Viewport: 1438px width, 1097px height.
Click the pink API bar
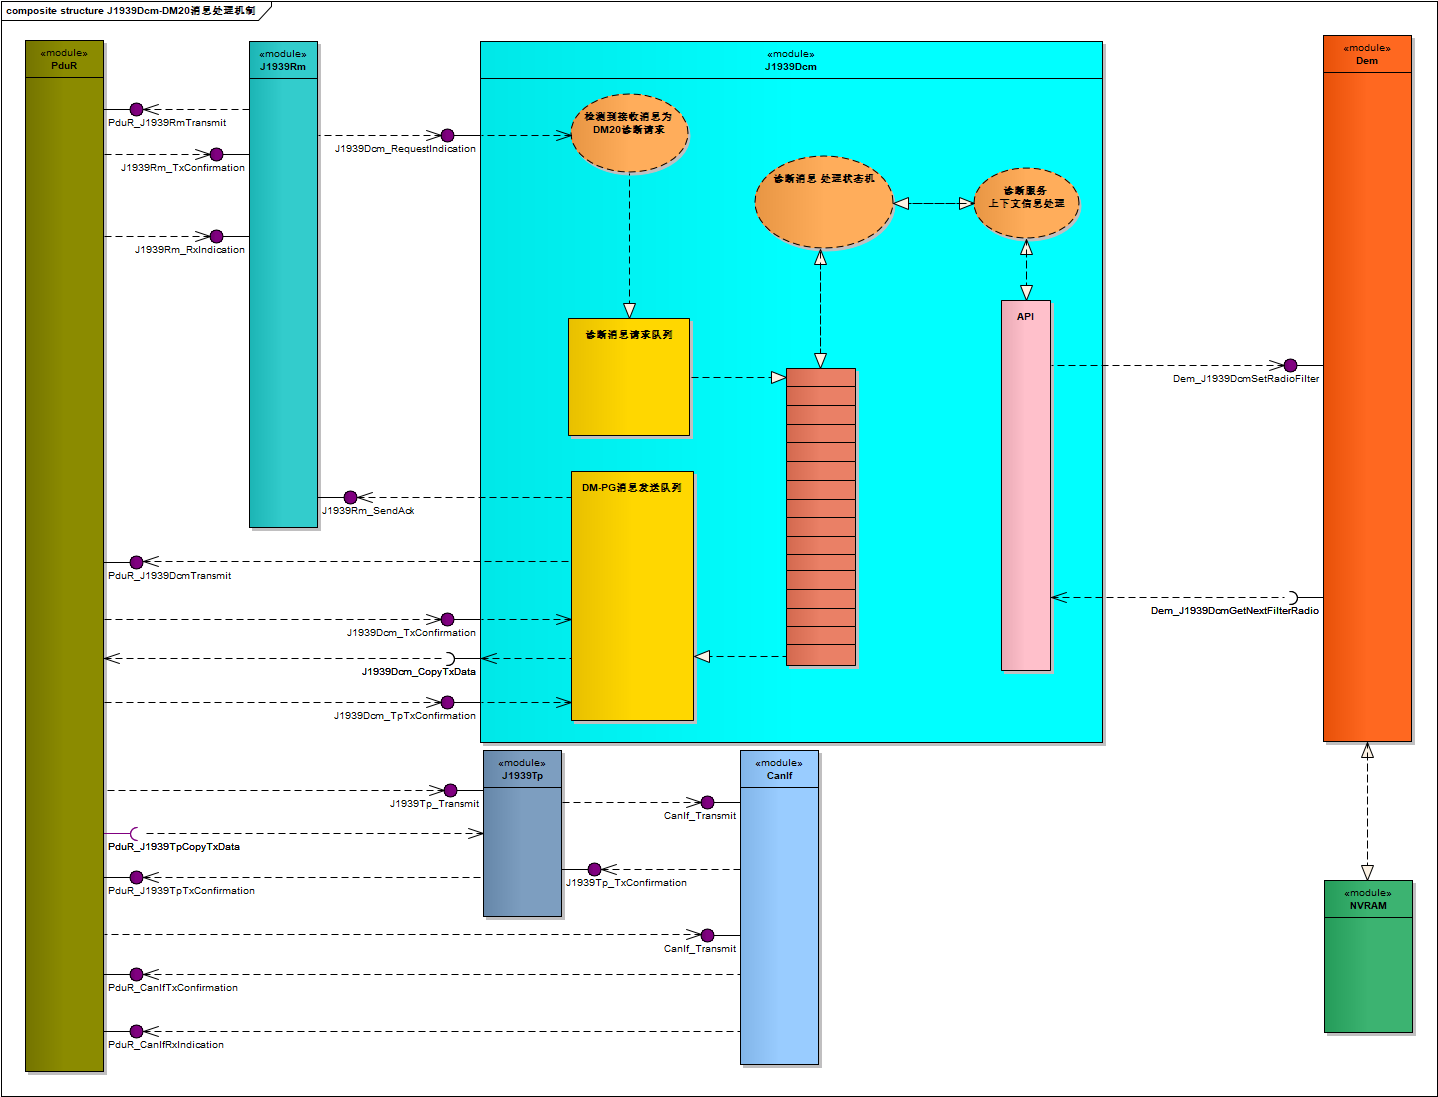(x=1026, y=485)
